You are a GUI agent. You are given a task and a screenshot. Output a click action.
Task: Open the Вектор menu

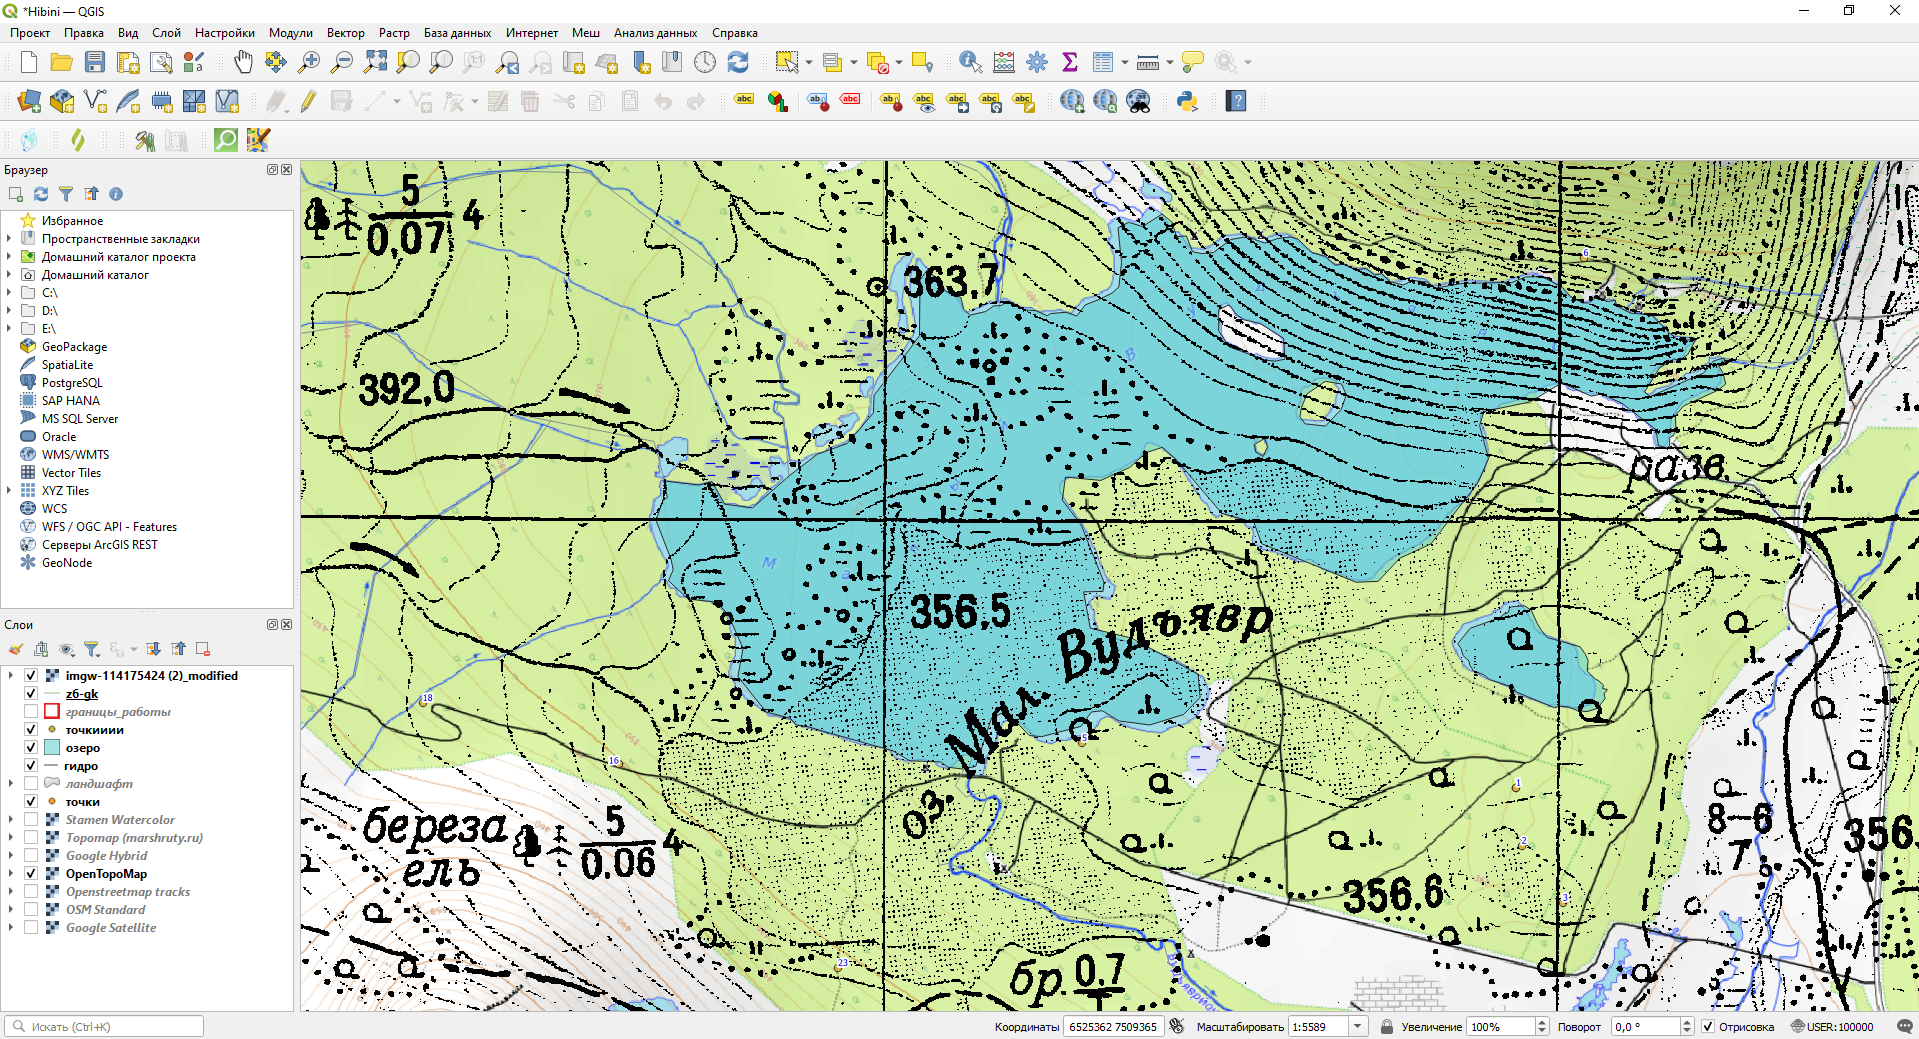pyautogui.click(x=345, y=33)
